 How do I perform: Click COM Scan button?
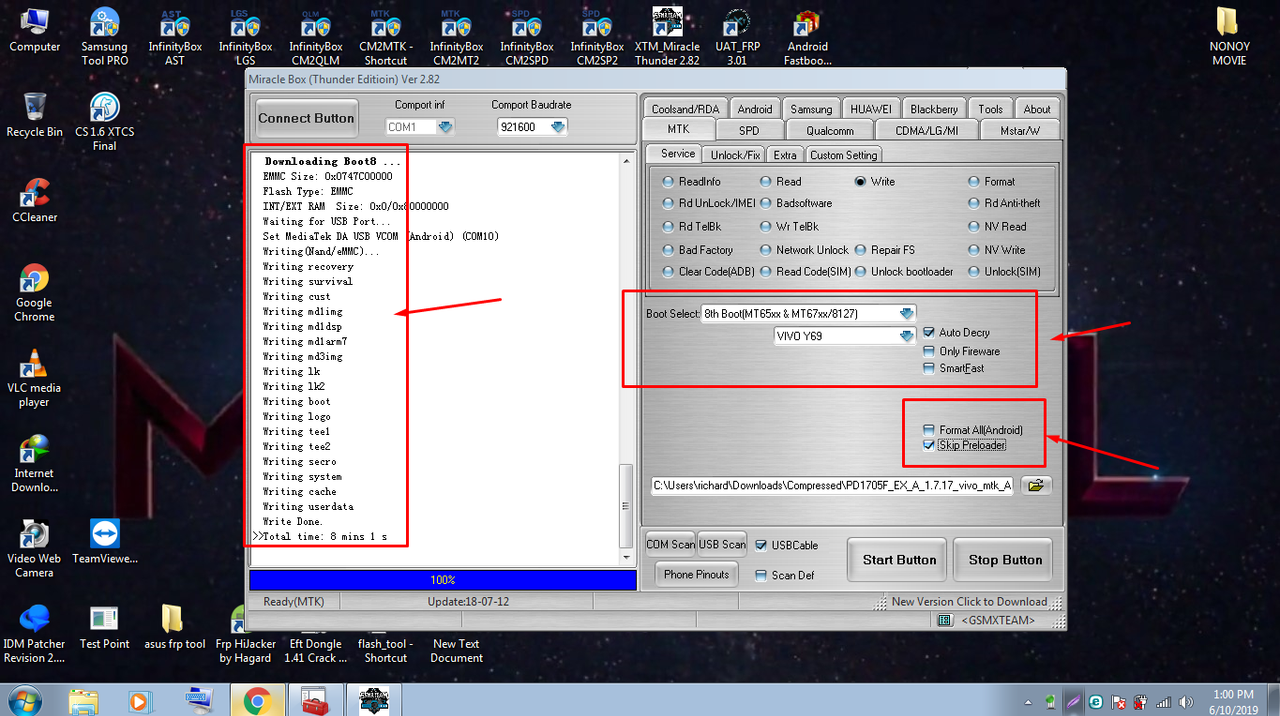click(670, 544)
